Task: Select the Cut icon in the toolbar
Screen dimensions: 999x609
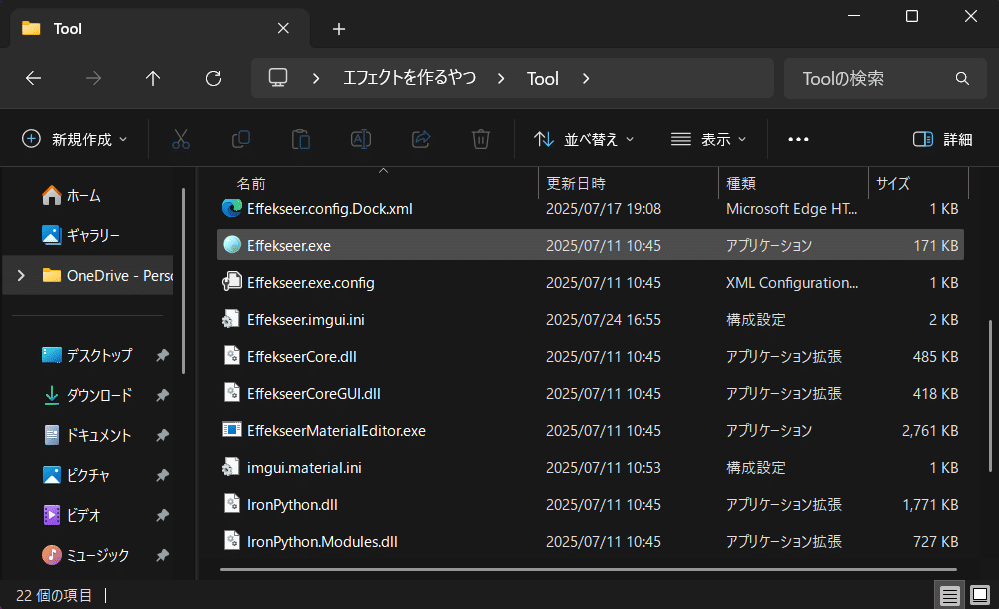Action: coord(180,139)
